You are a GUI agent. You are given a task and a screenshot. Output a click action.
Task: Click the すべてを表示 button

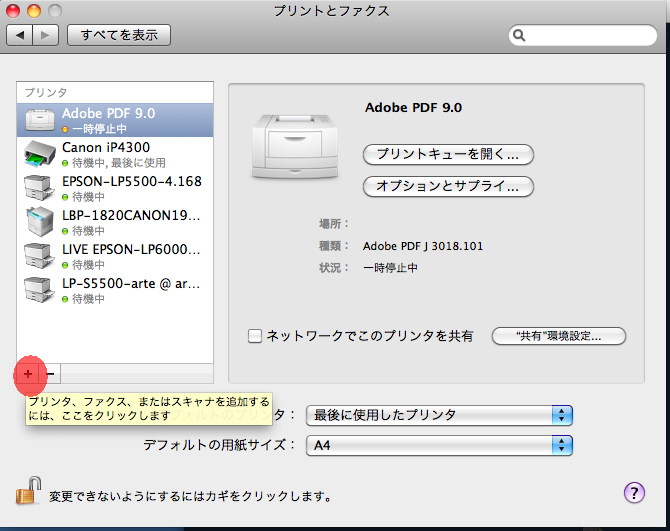pos(119,35)
